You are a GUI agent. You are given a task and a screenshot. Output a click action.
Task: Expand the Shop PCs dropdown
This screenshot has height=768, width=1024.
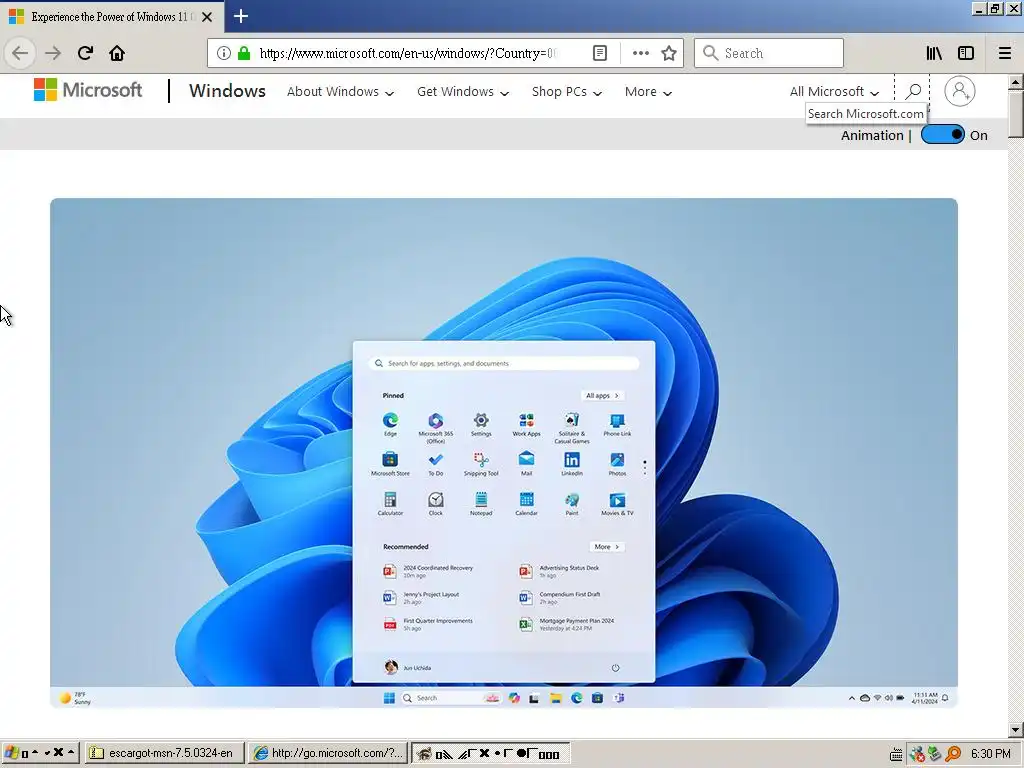[567, 92]
